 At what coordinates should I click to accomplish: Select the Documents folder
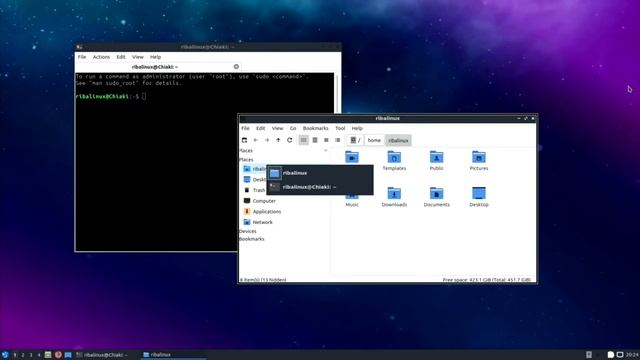tap(436, 197)
